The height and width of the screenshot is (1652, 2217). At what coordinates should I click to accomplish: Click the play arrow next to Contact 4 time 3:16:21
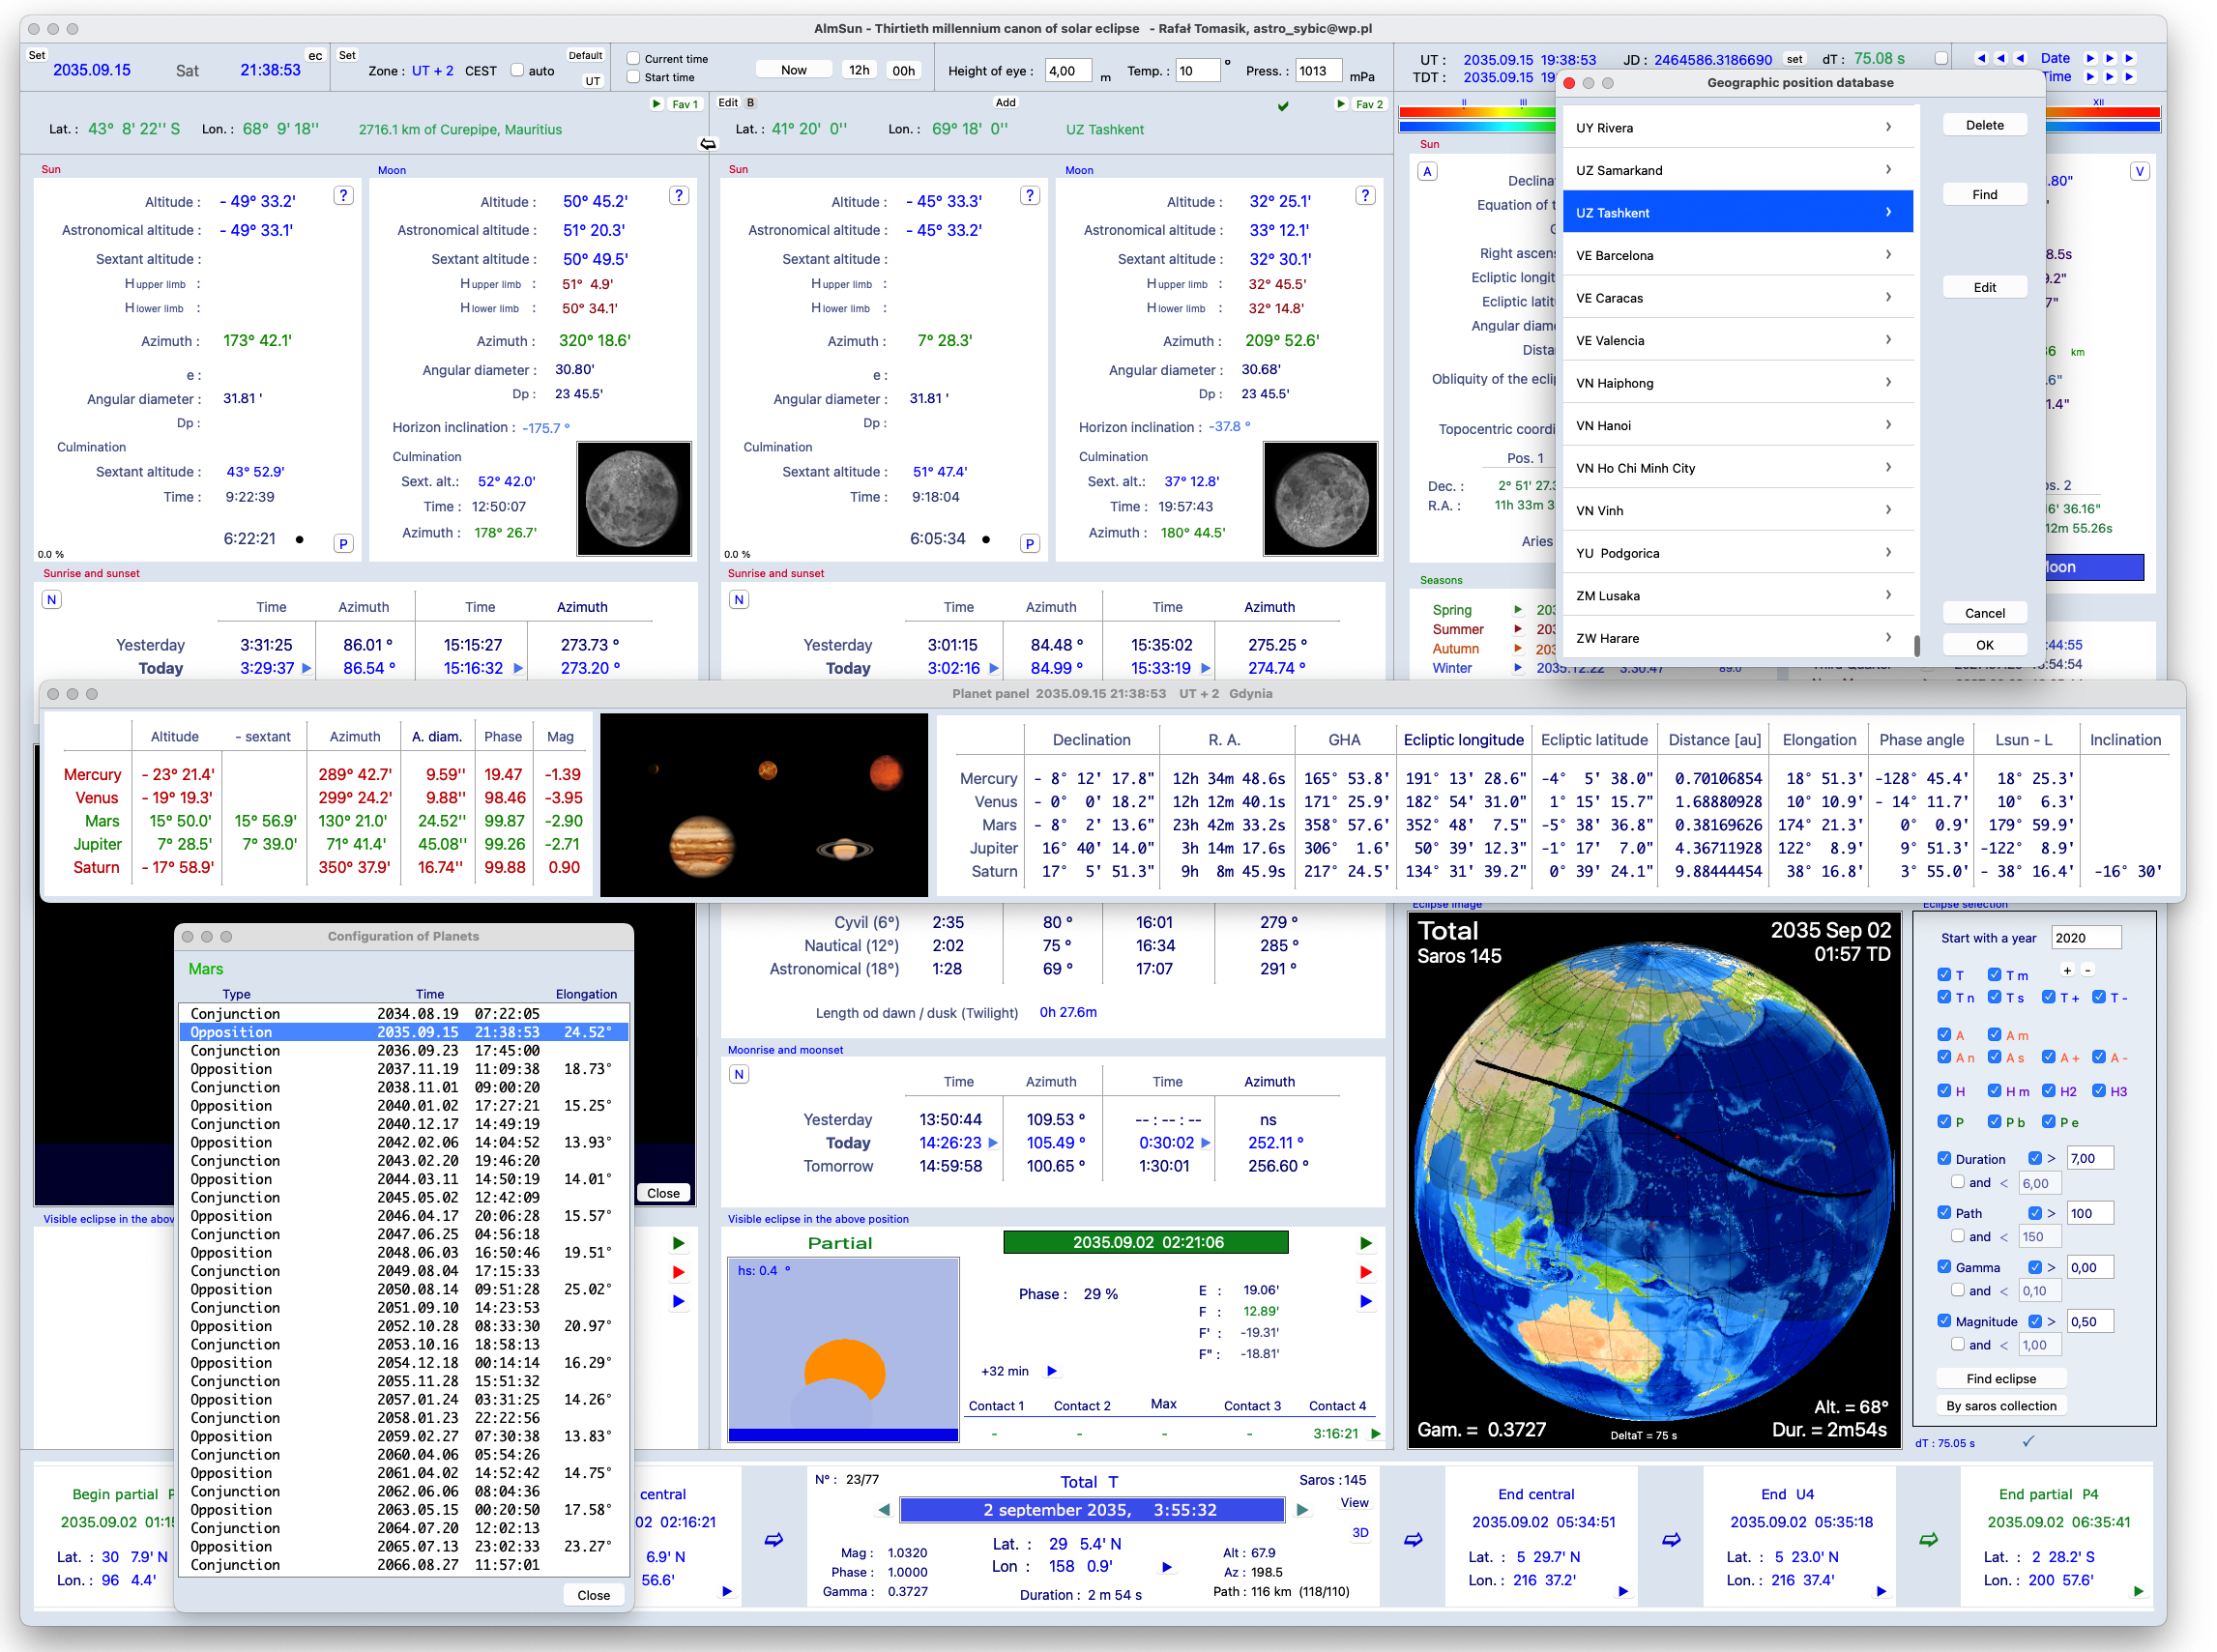click(x=1376, y=1434)
